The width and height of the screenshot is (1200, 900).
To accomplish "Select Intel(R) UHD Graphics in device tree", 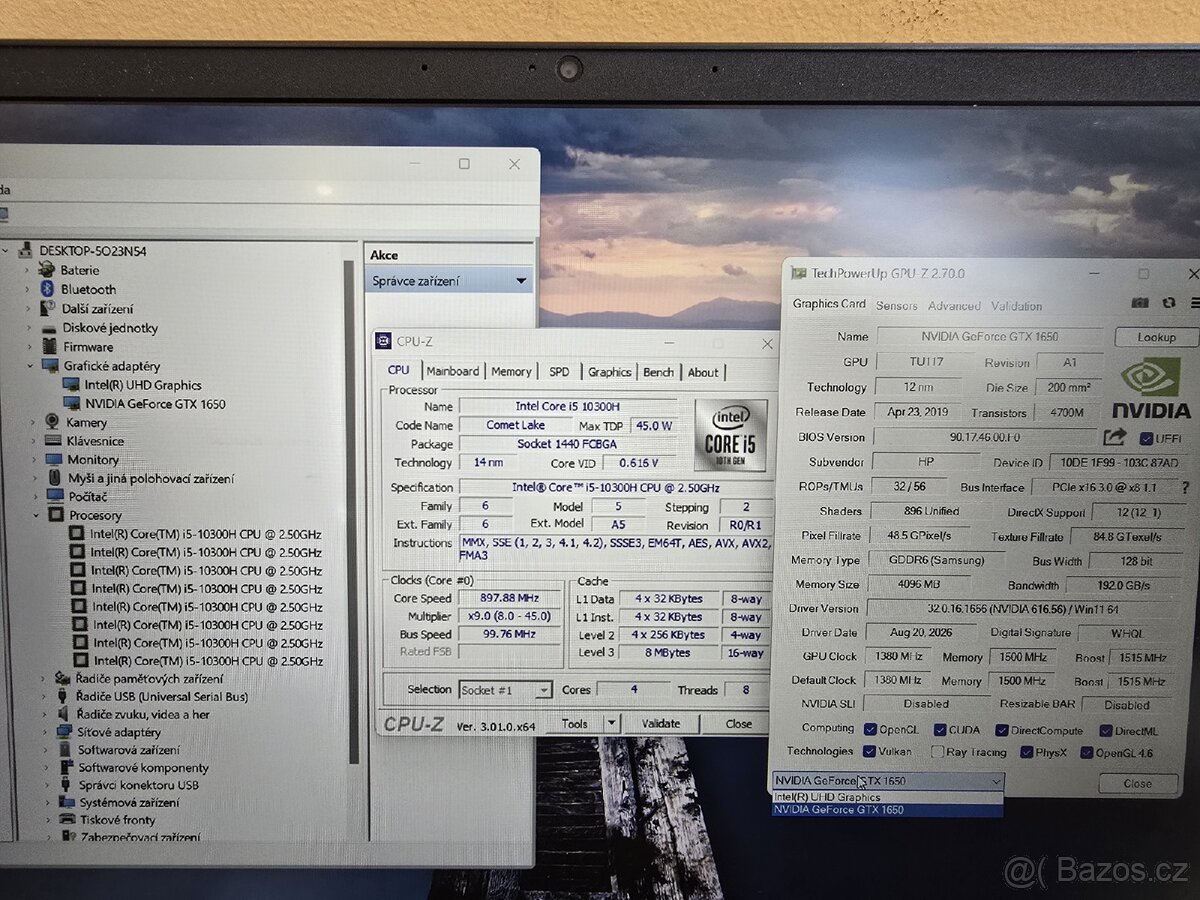I will coord(143,385).
